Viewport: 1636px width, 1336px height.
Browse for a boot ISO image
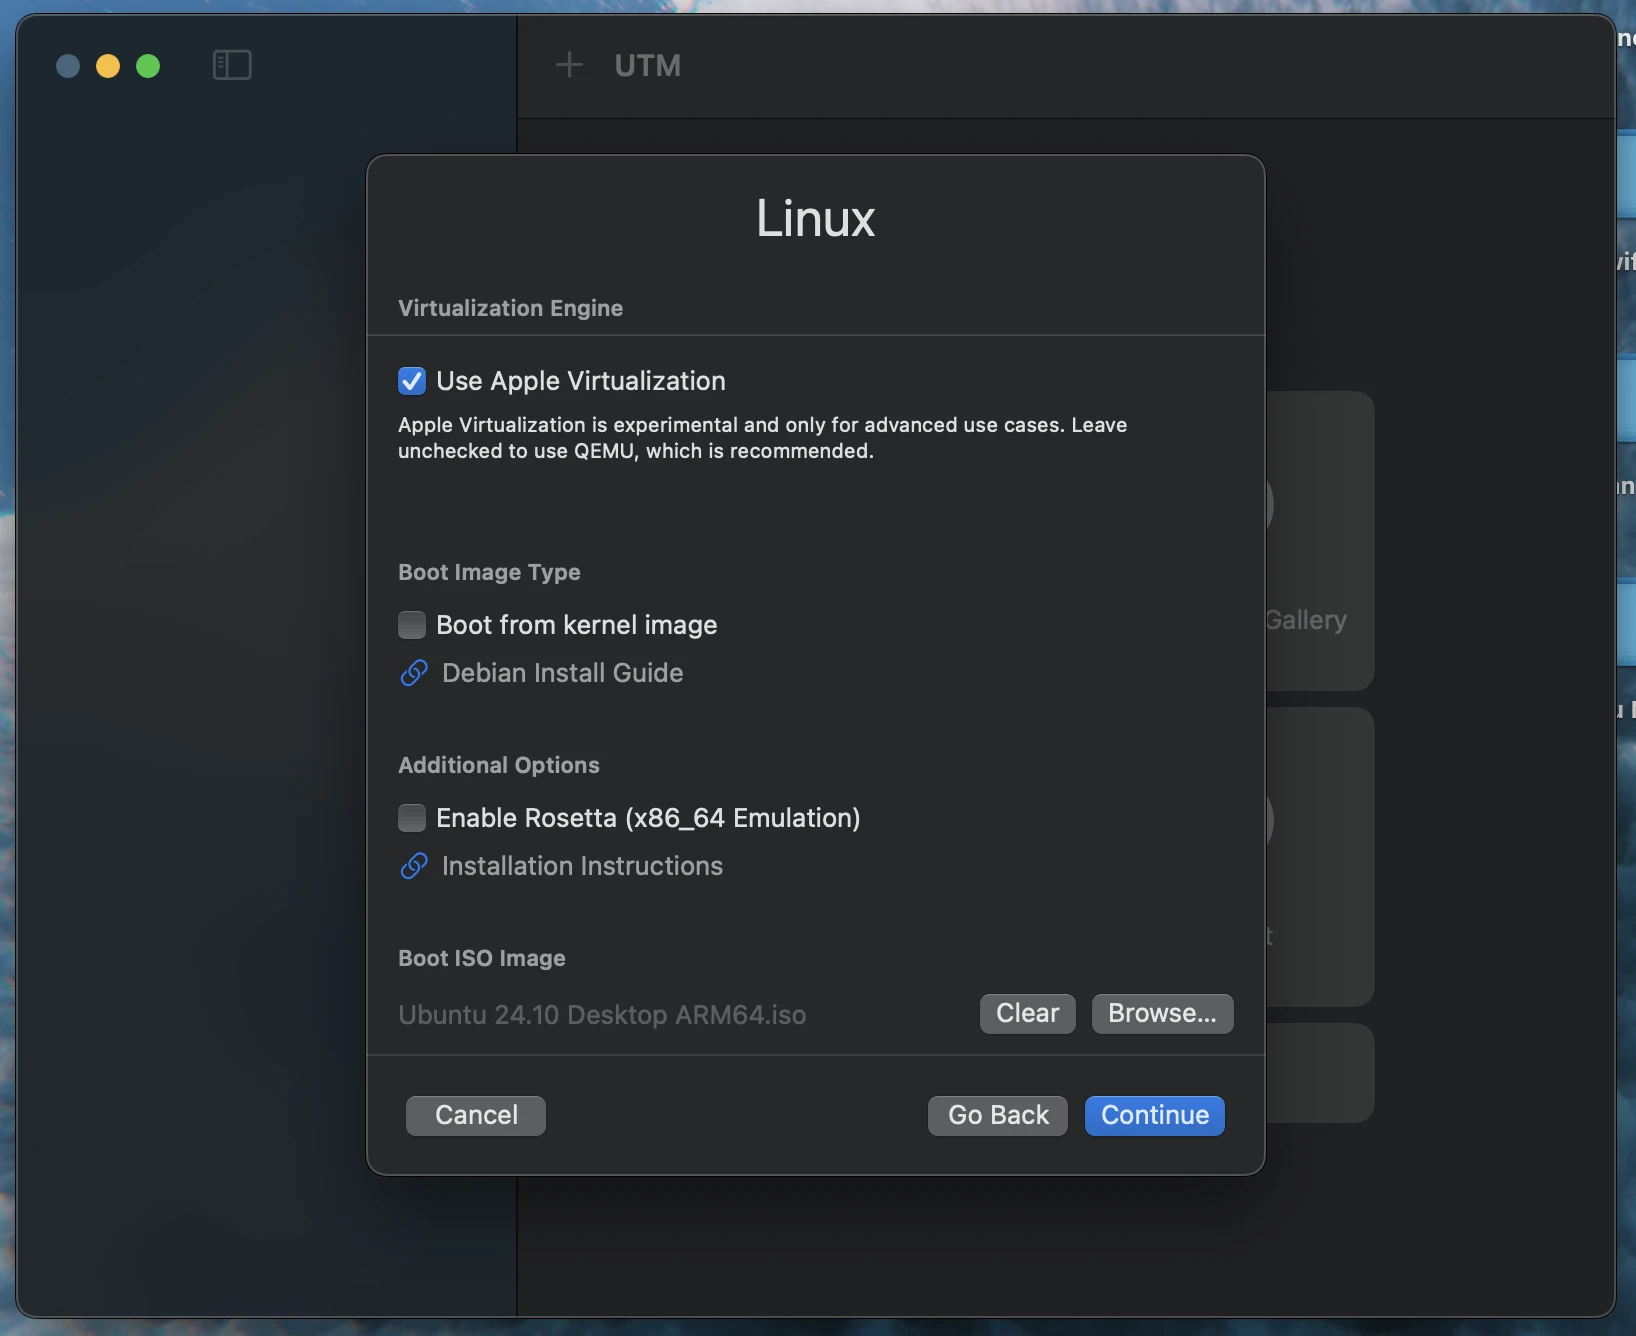[1162, 1013]
